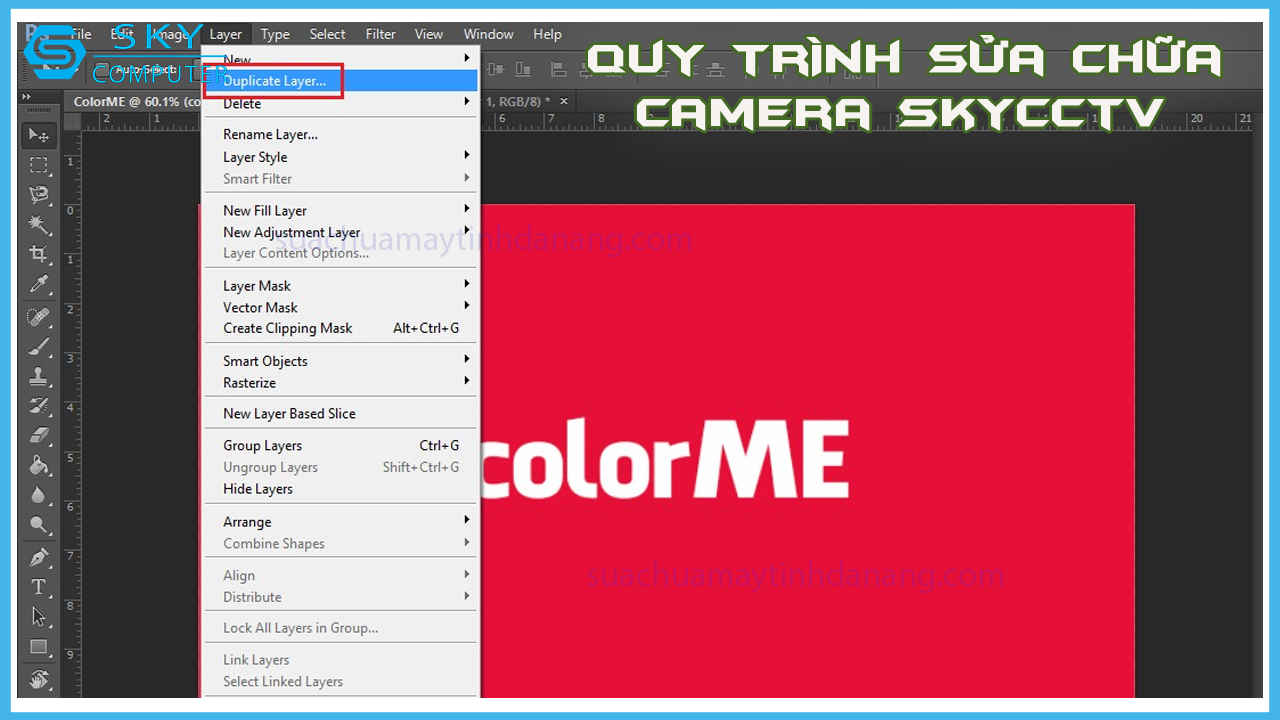Select the Rectangular Marquee tool
This screenshot has height=720, width=1280.
39,165
